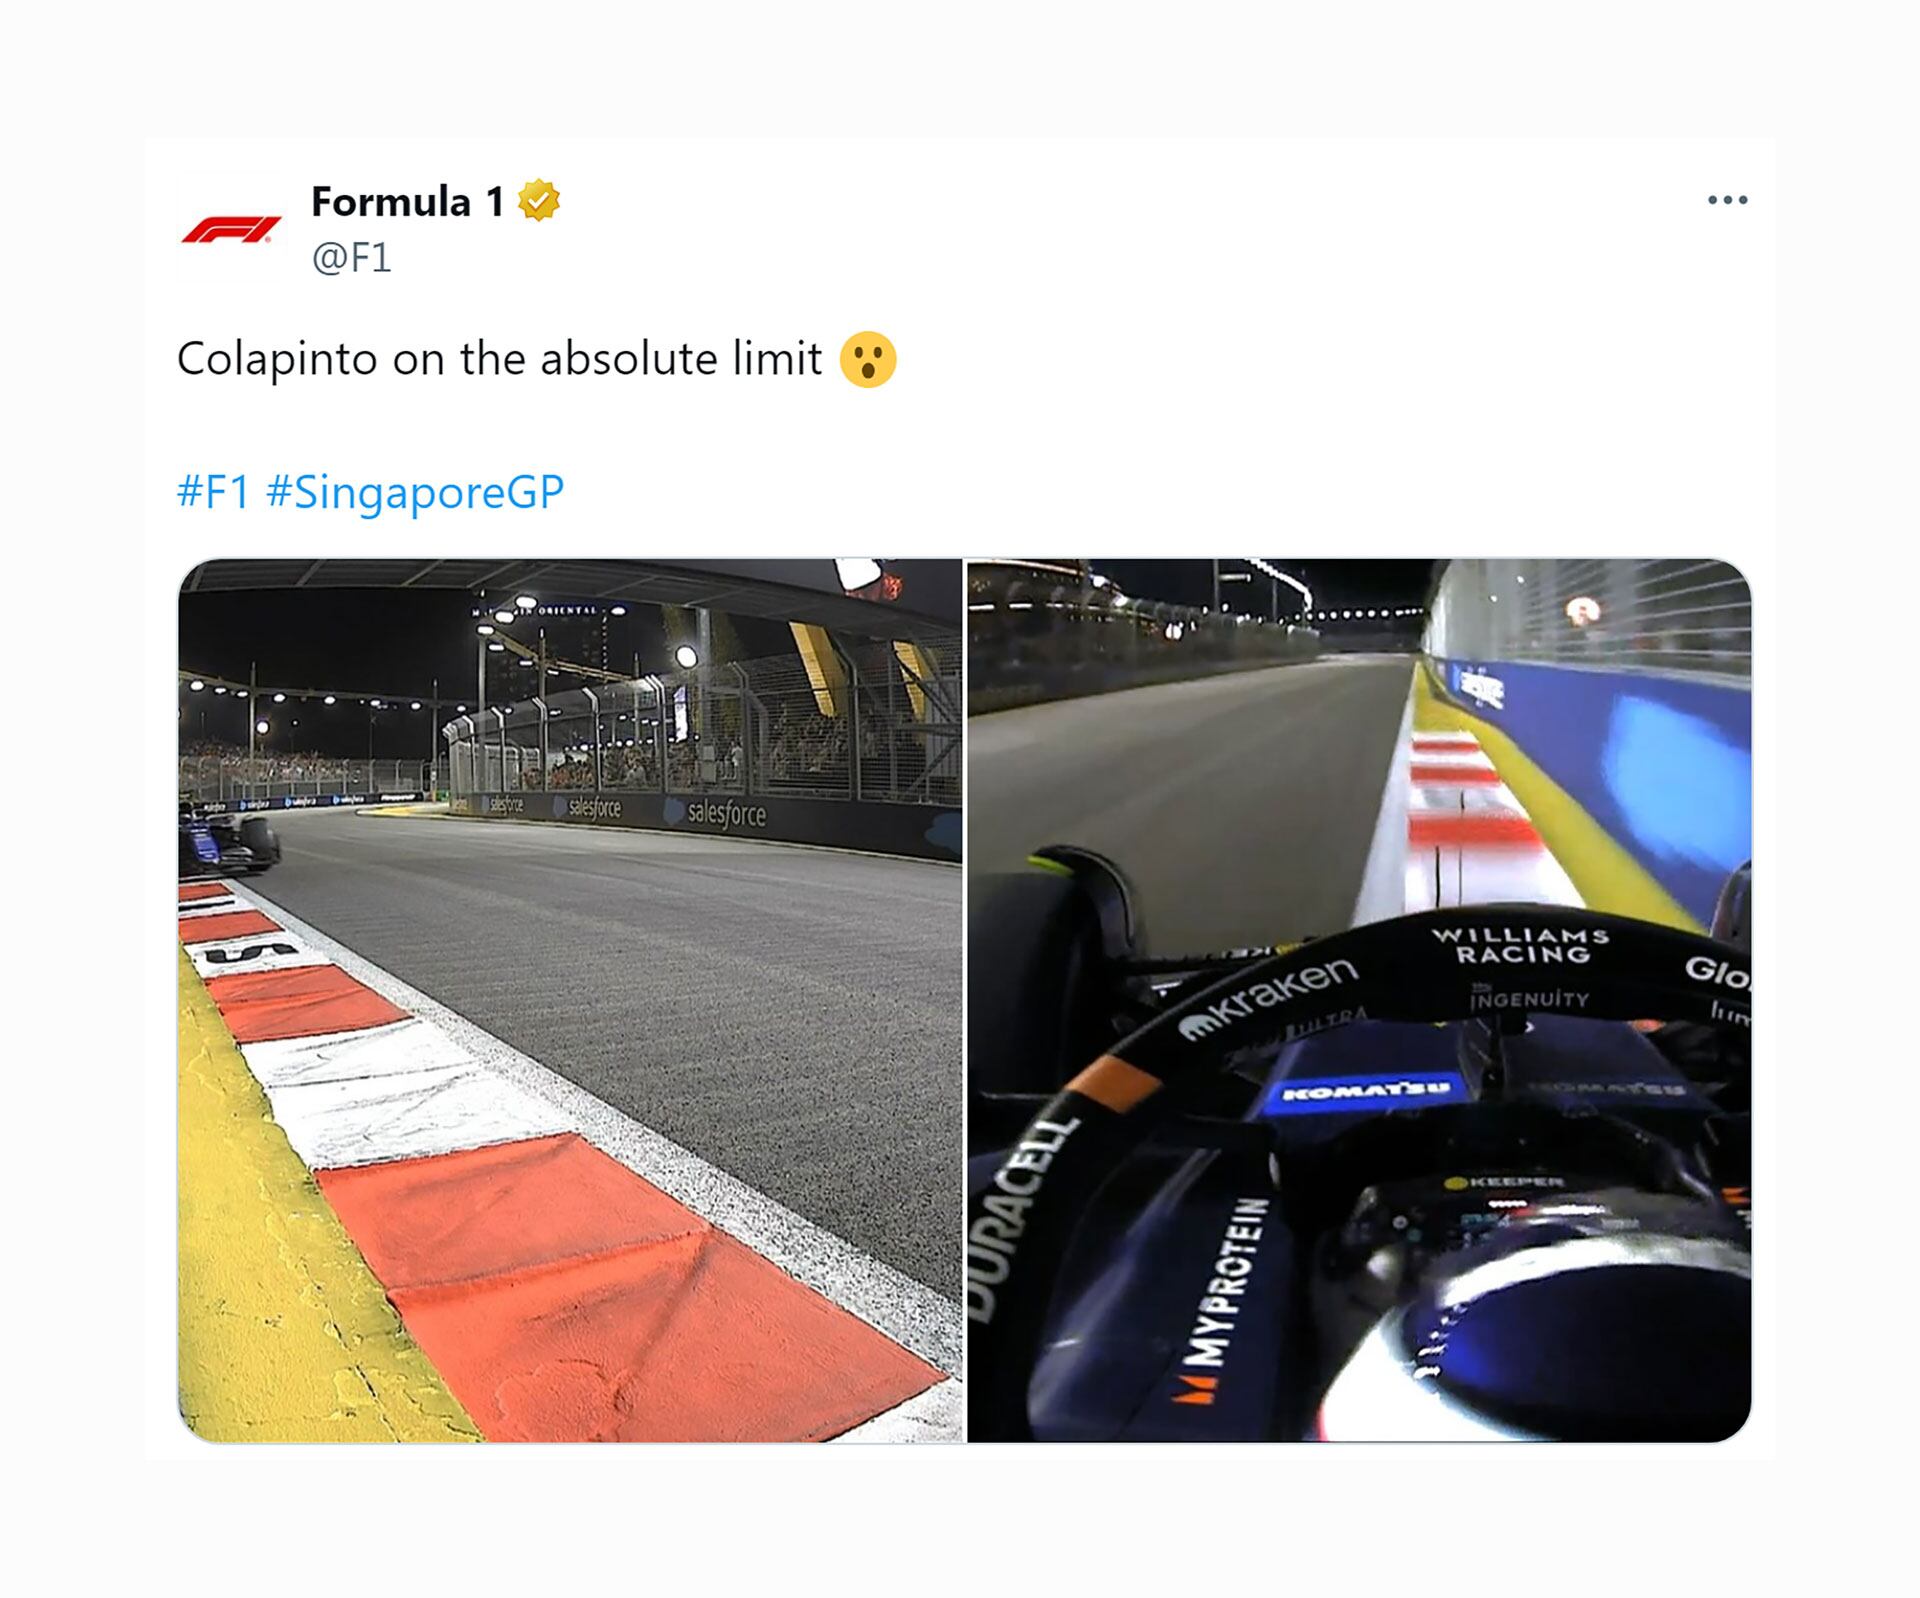Open the left trackside kerb photo
The height and width of the screenshot is (1598, 1920).
(570, 1000)
